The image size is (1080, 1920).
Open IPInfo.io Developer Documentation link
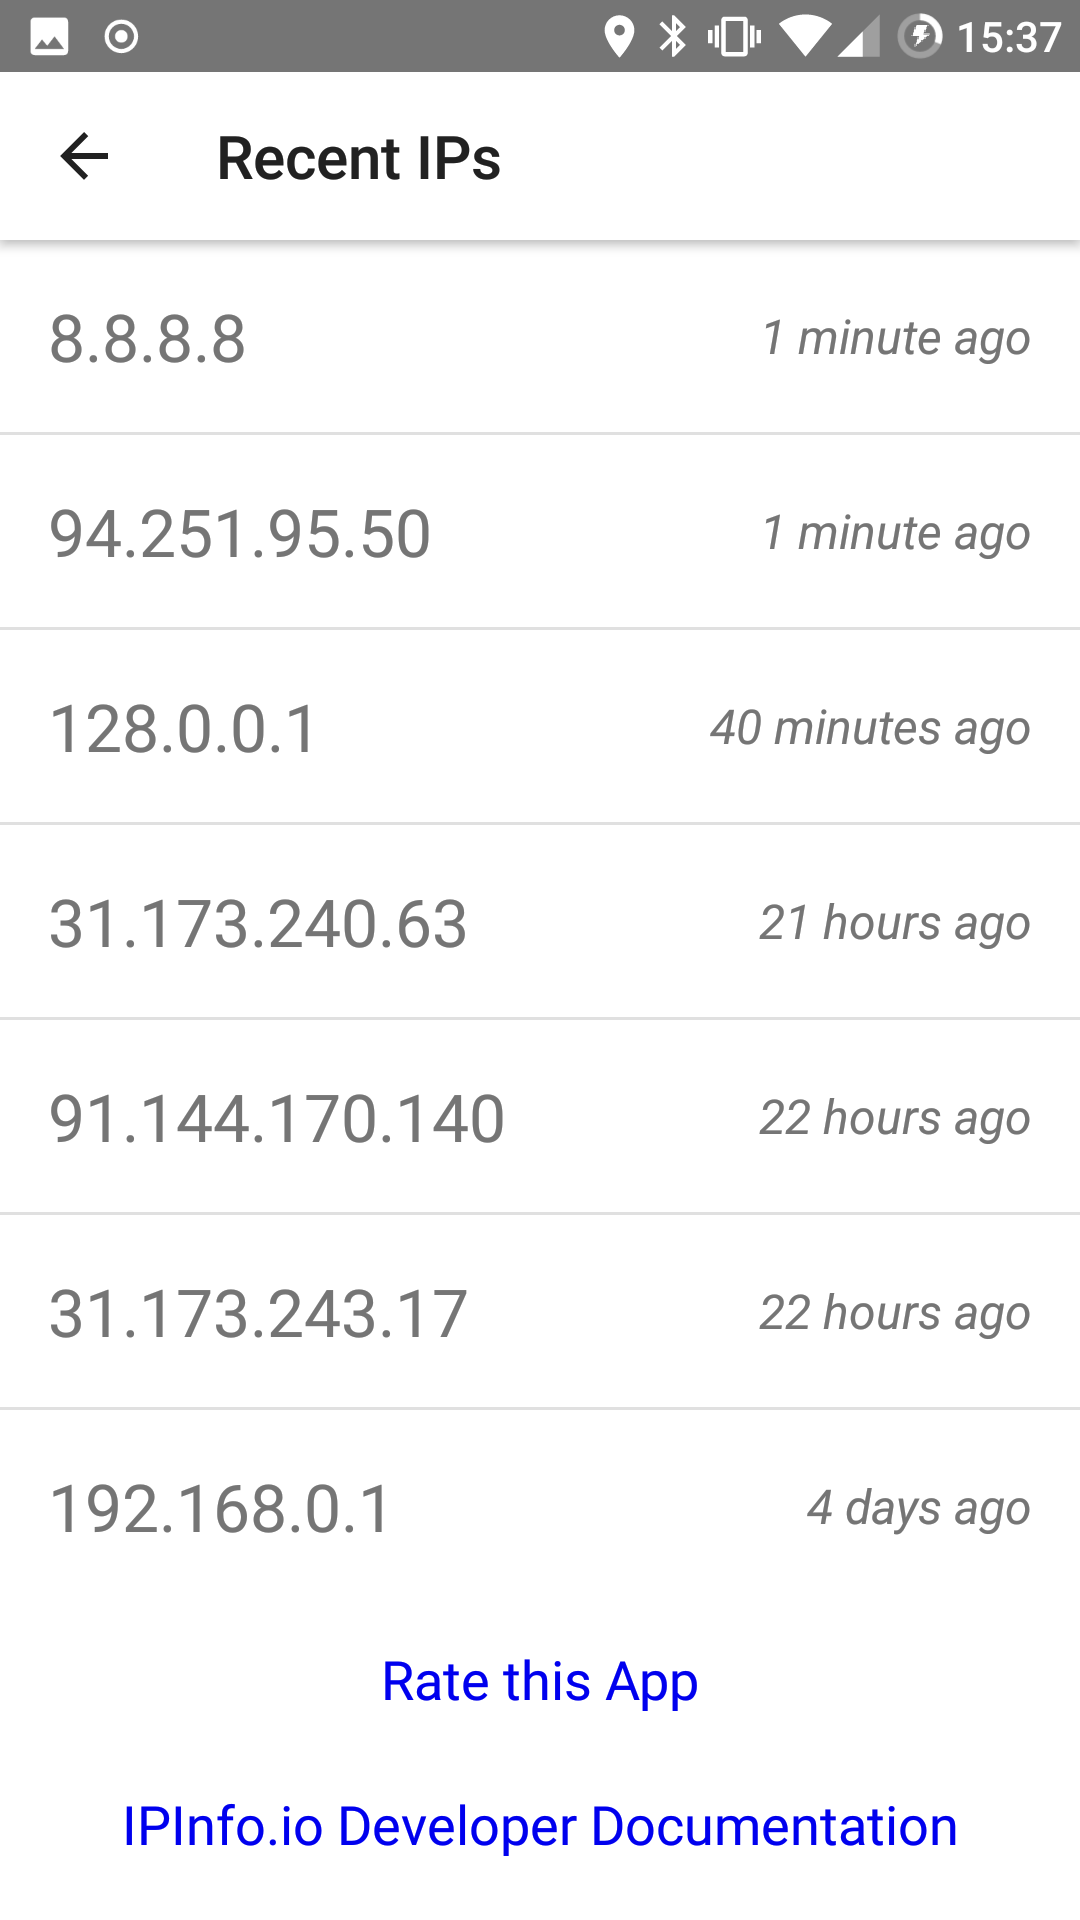point(540,1826)
